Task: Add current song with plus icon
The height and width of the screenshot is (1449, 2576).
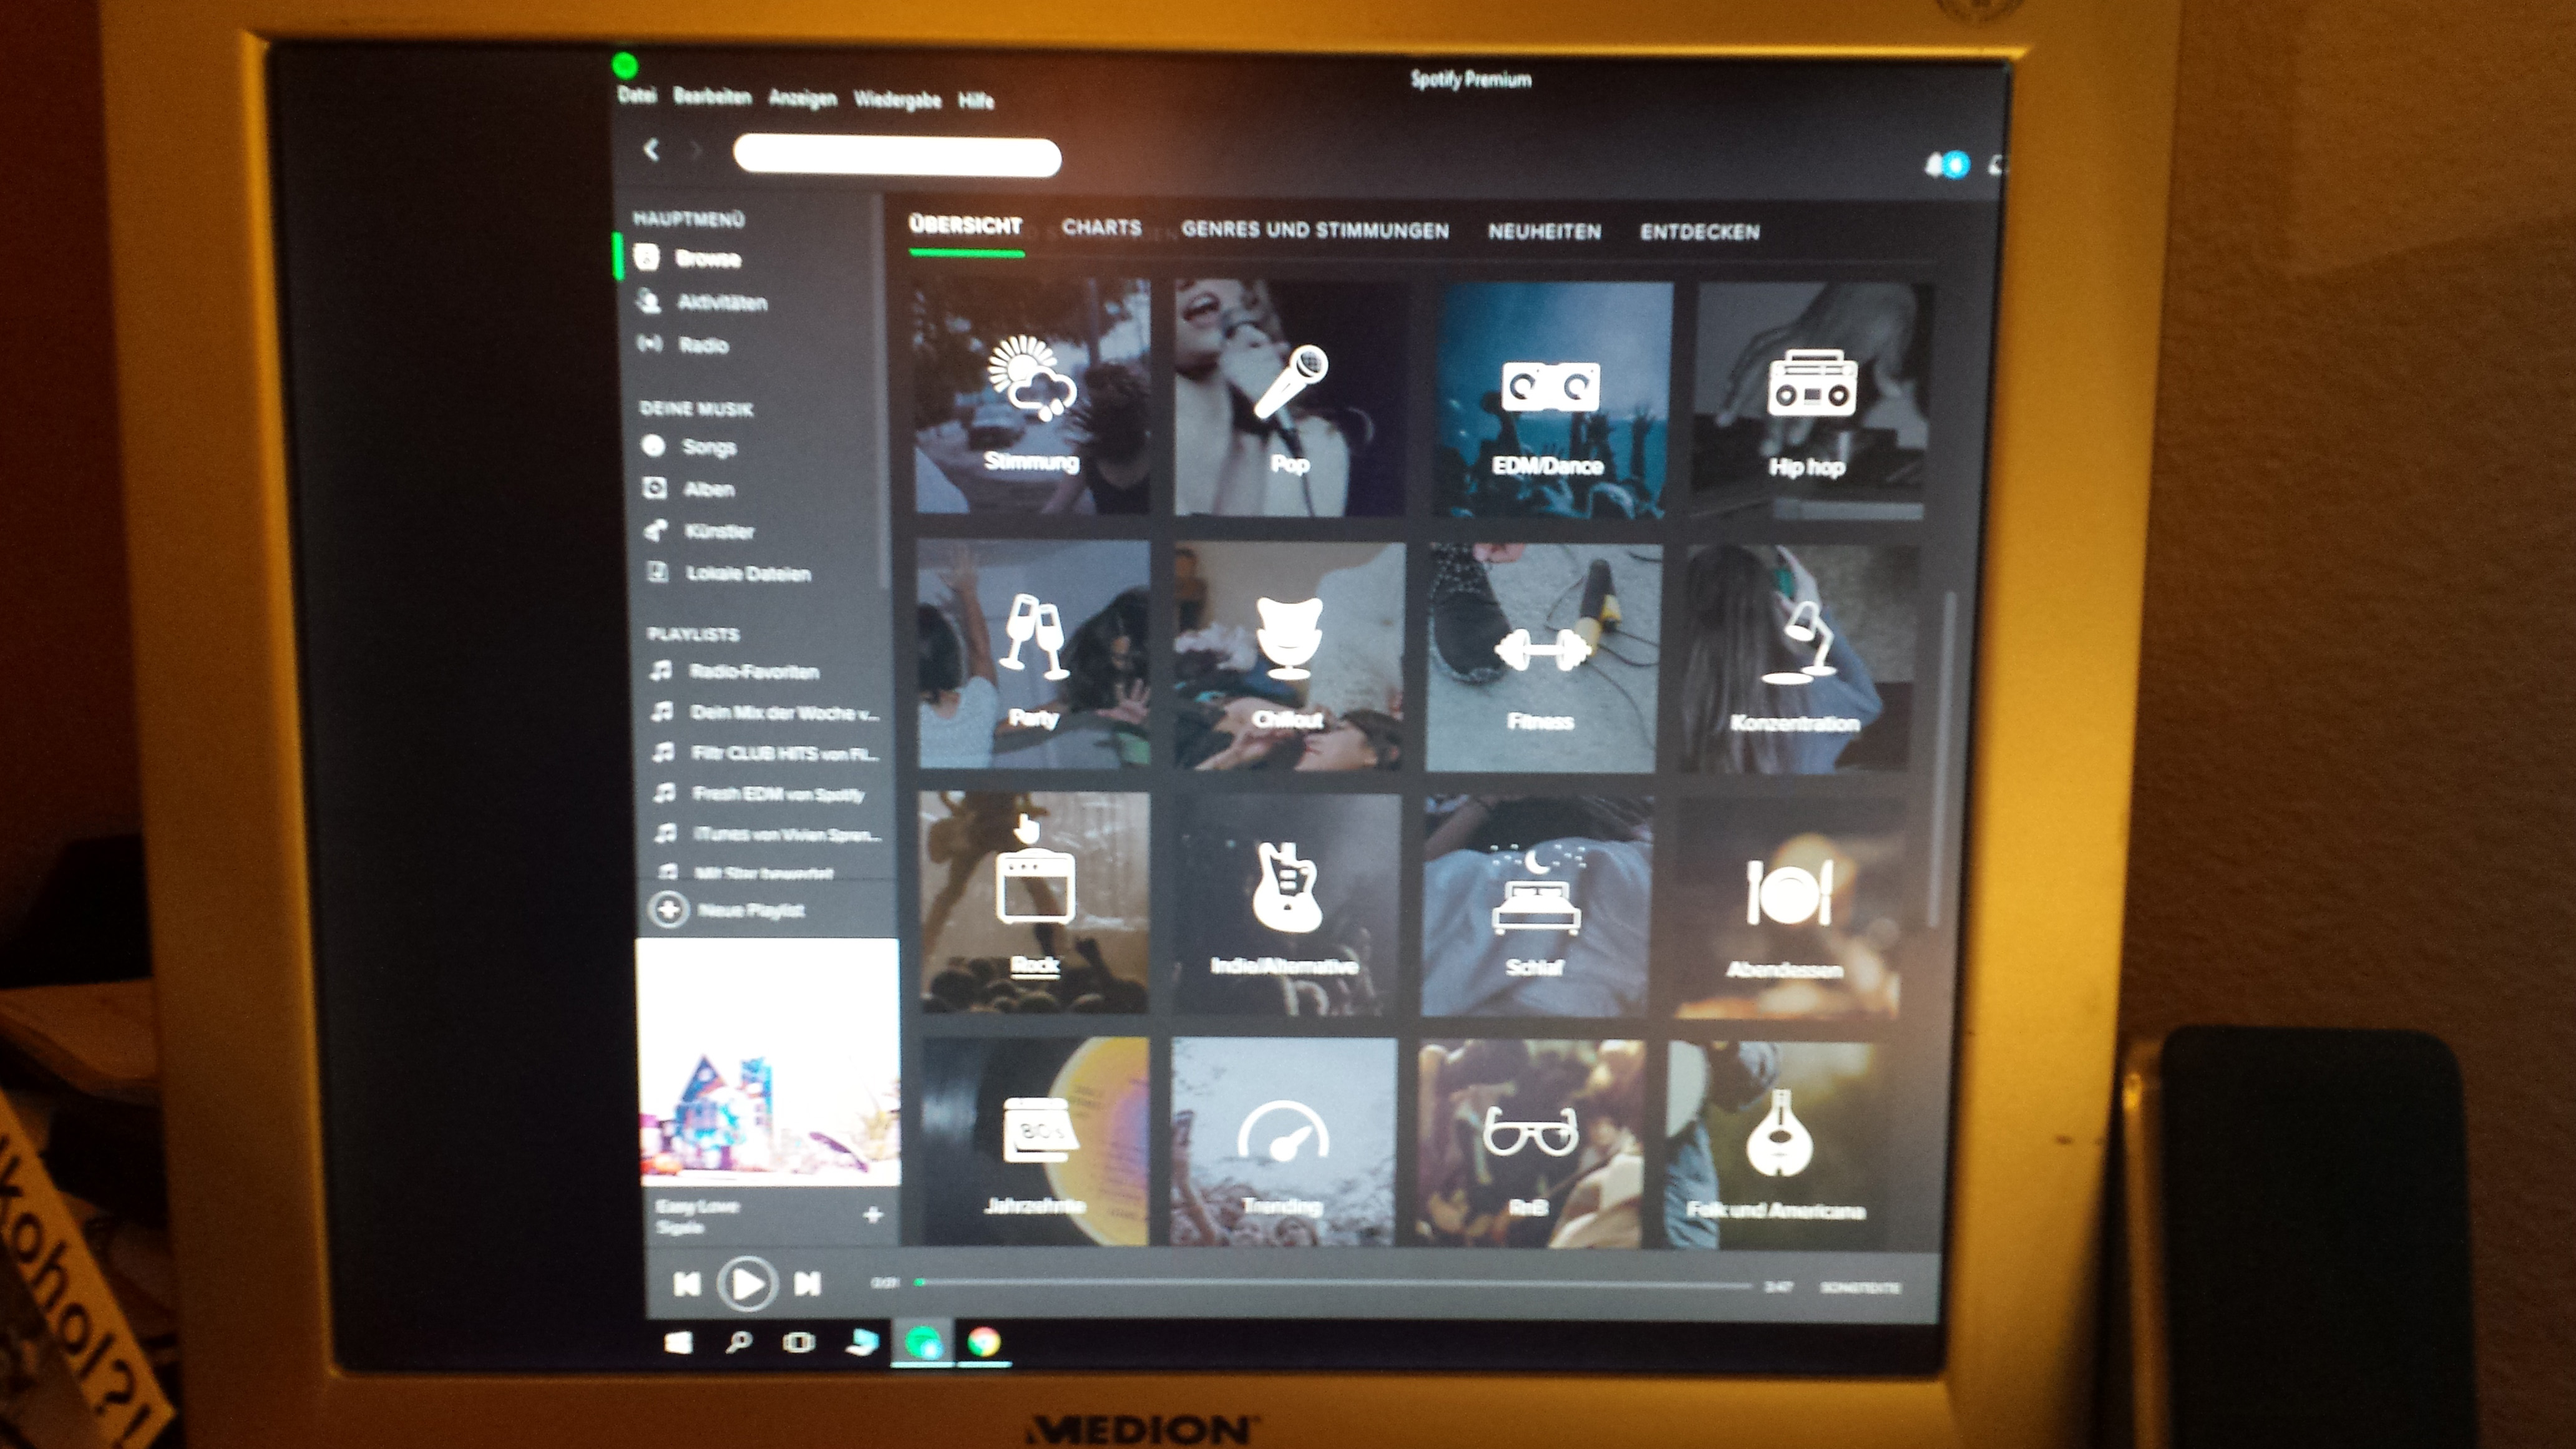Action: [873, 1215]
